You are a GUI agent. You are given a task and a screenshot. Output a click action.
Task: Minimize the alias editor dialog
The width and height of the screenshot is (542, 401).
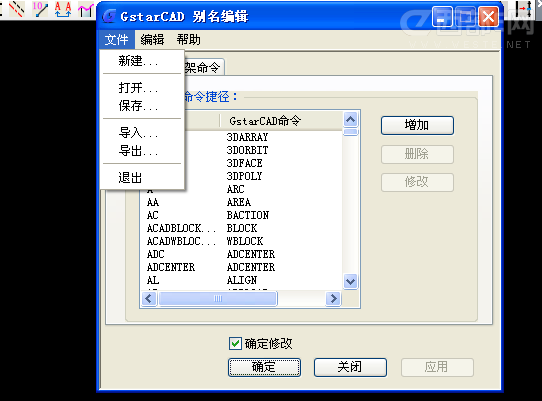(442, 17)
